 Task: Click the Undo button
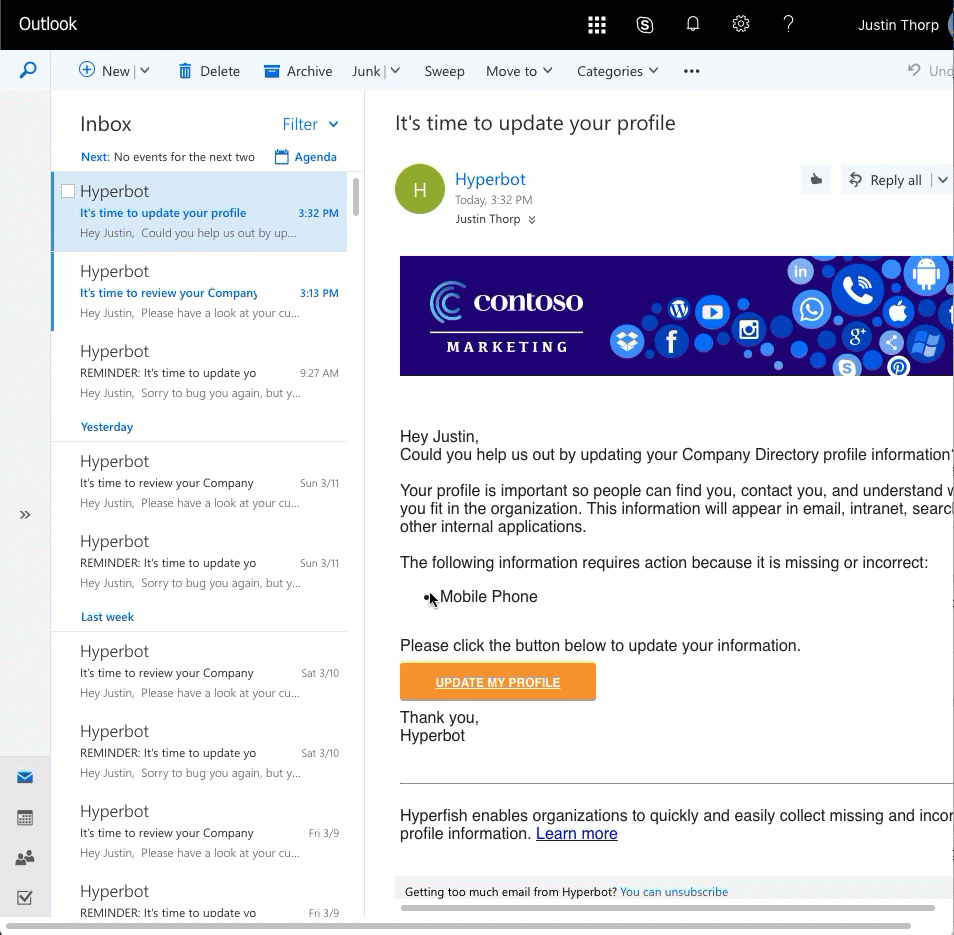(x=930, y=71)
